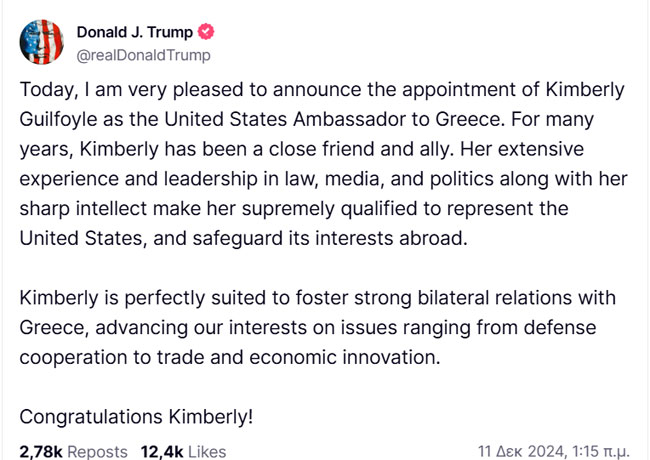The width and height of the screenshot is (650, 460).
Task: Click the second paragraph starting Kimberly is perfectly
Action: (x=318, y=327)
